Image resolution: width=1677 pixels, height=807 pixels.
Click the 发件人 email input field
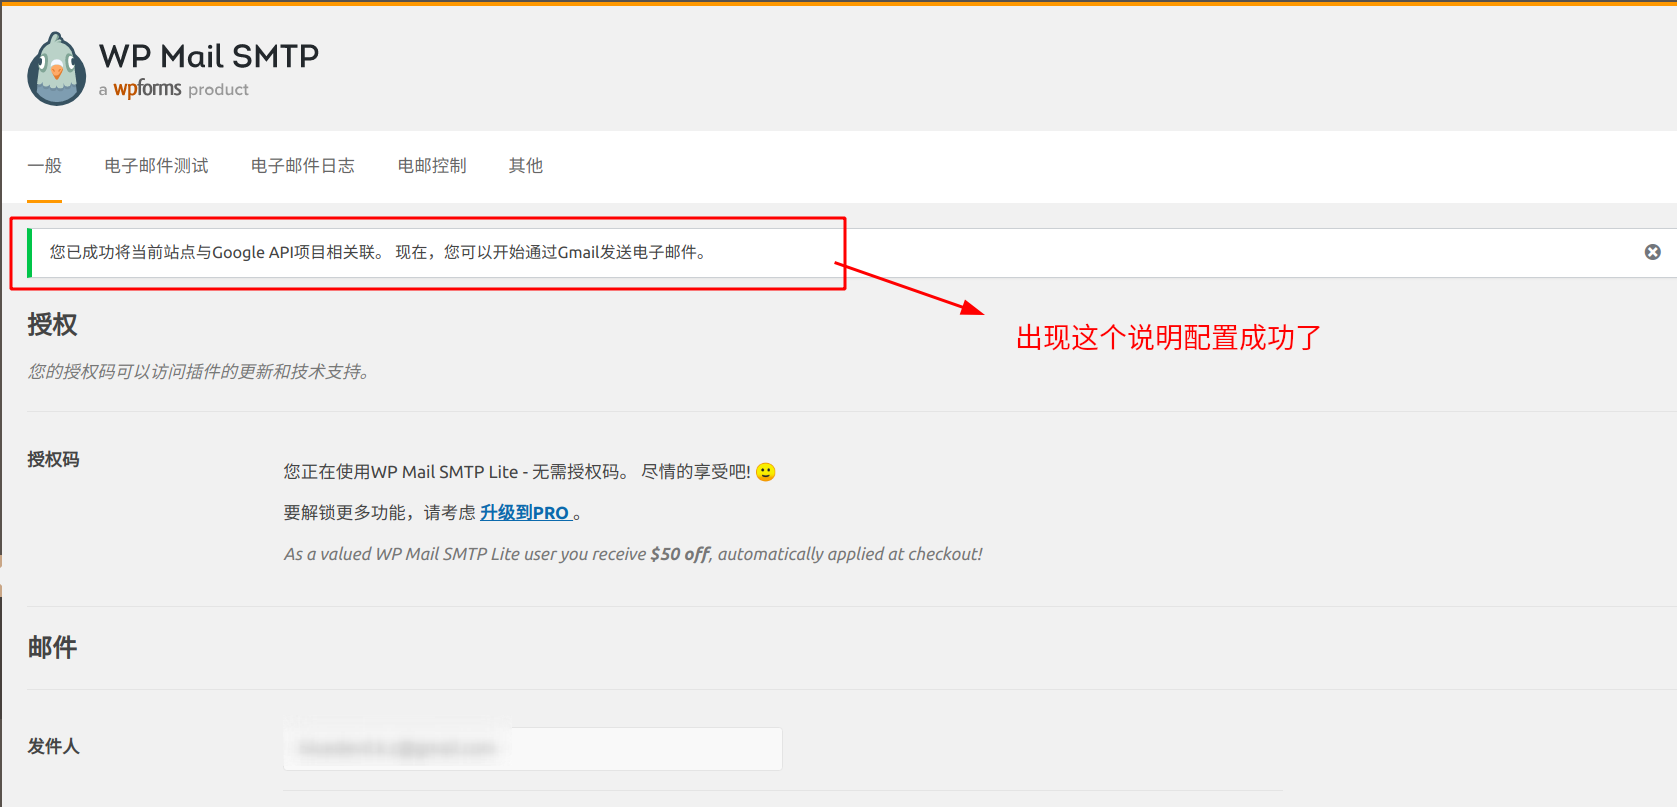click(533, 749)
